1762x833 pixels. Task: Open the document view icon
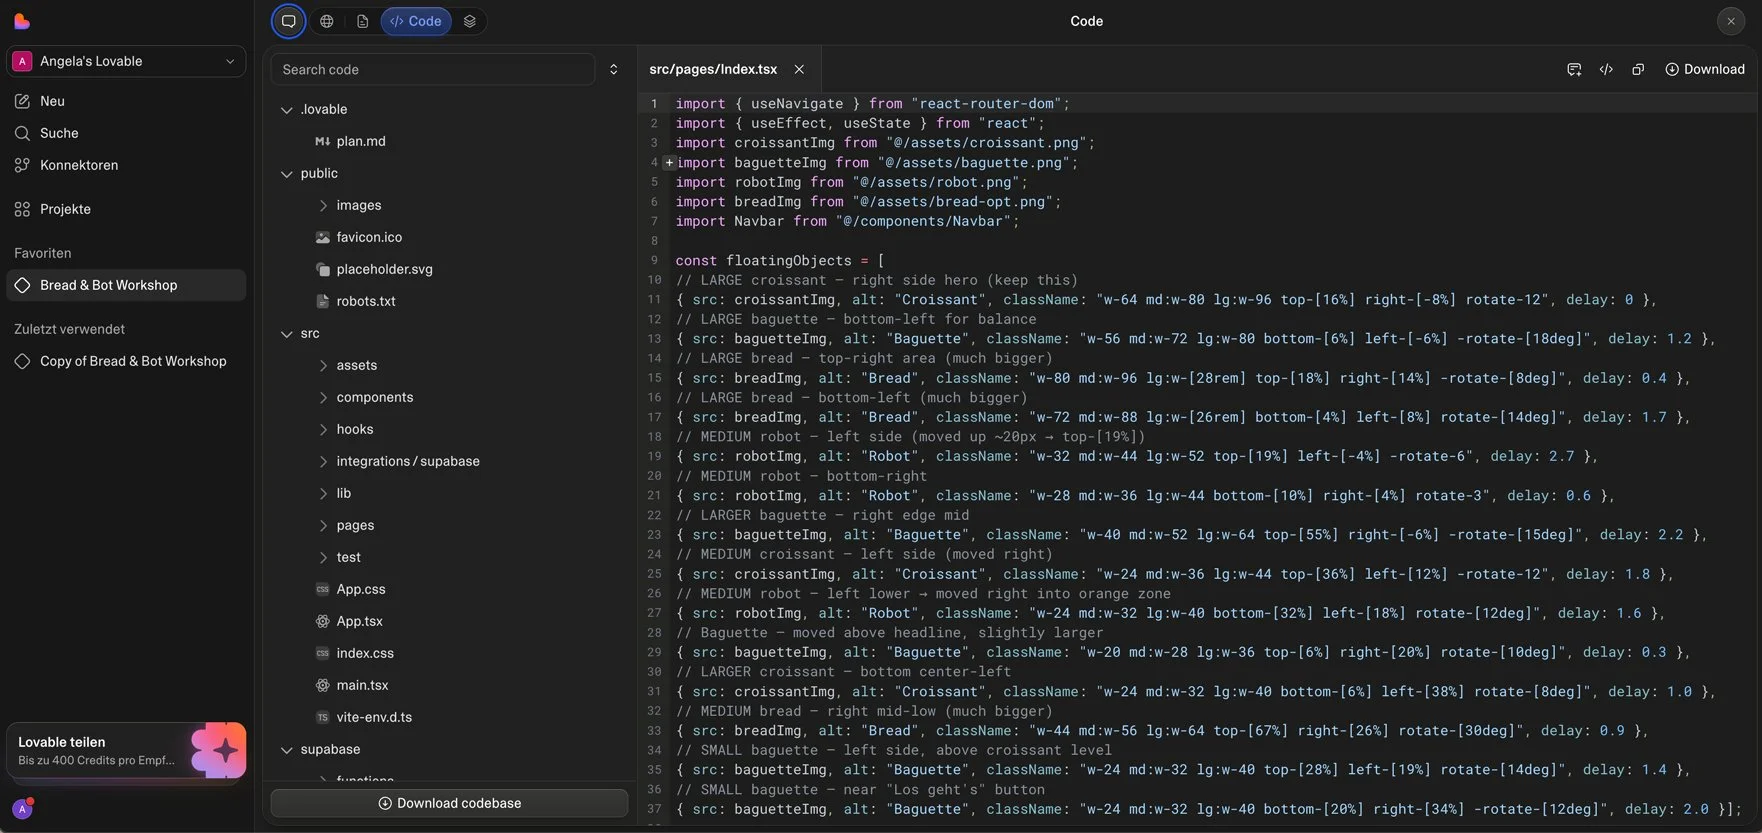coord(362,21)
